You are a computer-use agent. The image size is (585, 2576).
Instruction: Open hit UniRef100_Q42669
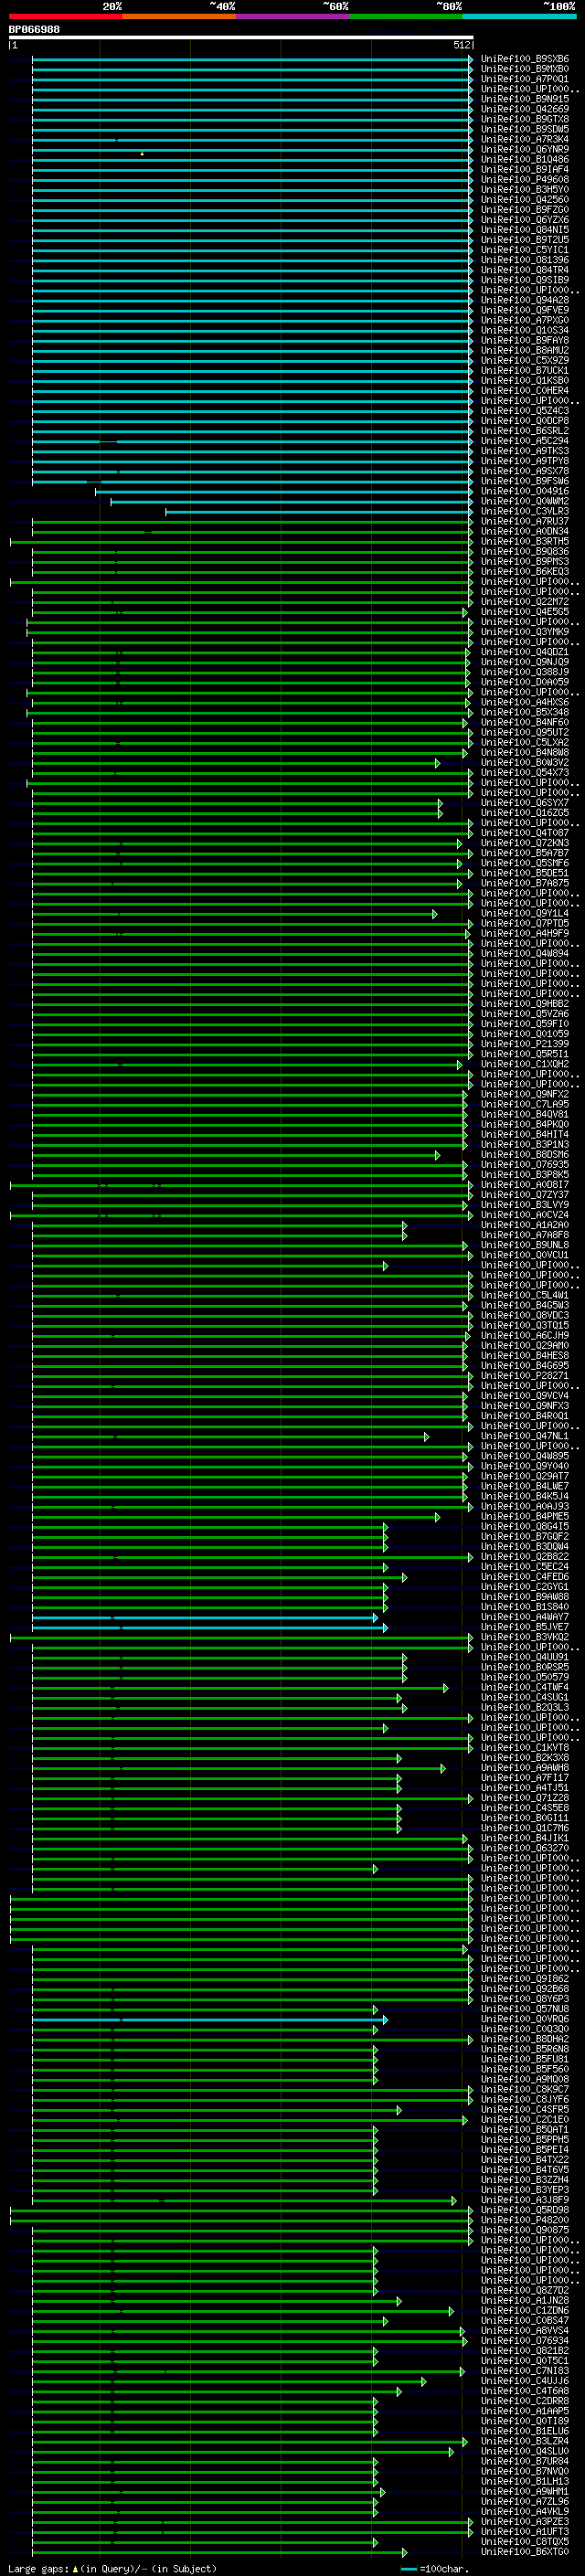[x=525, y=109]
